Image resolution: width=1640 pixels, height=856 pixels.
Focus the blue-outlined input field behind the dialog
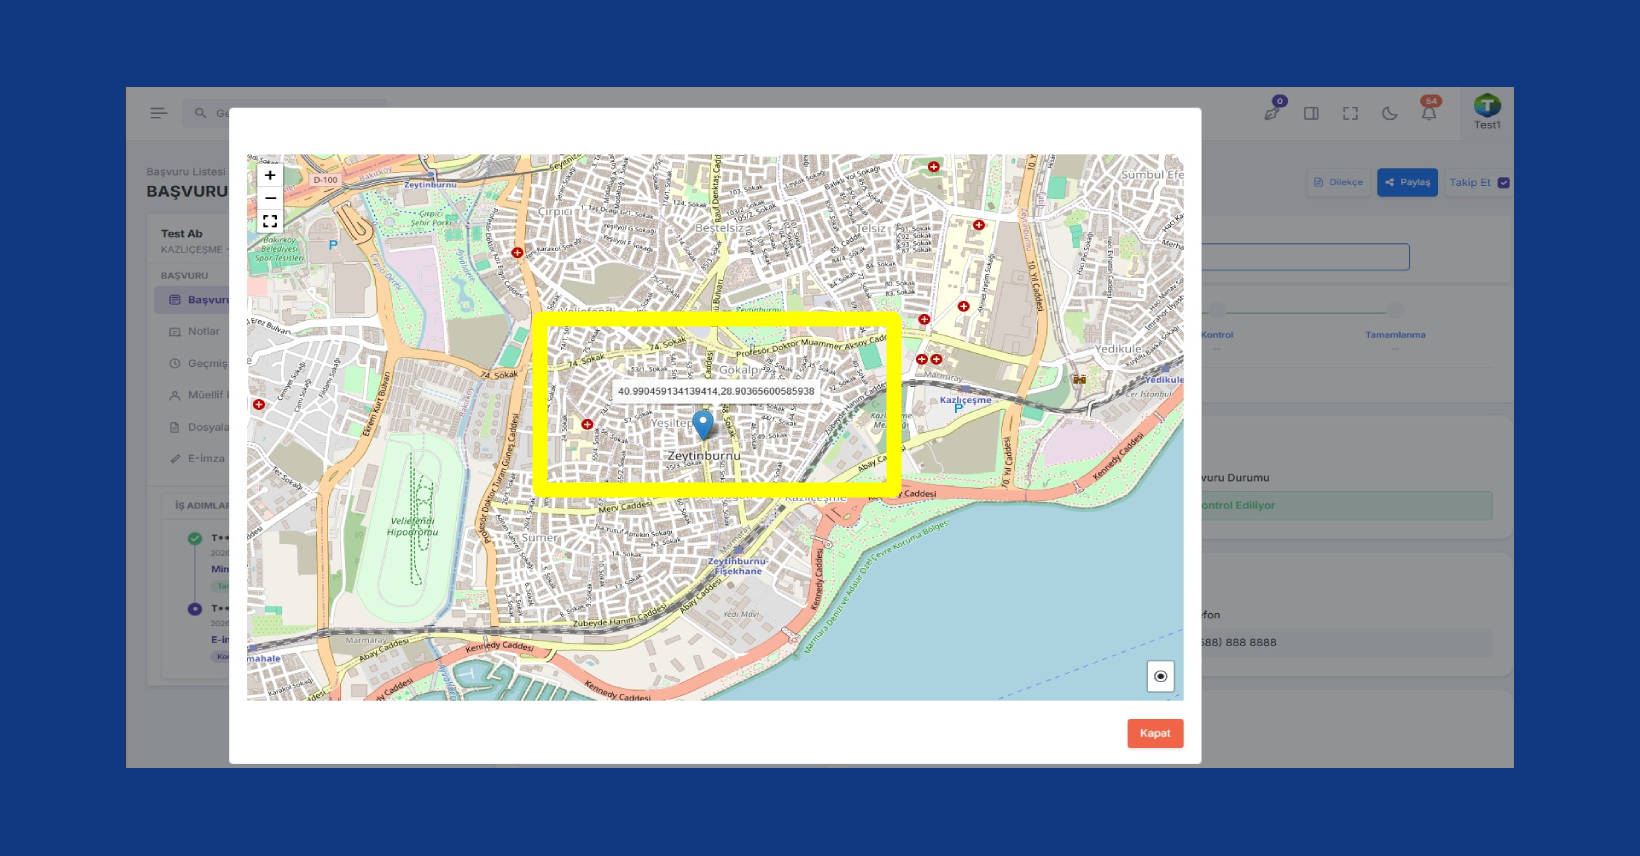[x=1305, y=257]
